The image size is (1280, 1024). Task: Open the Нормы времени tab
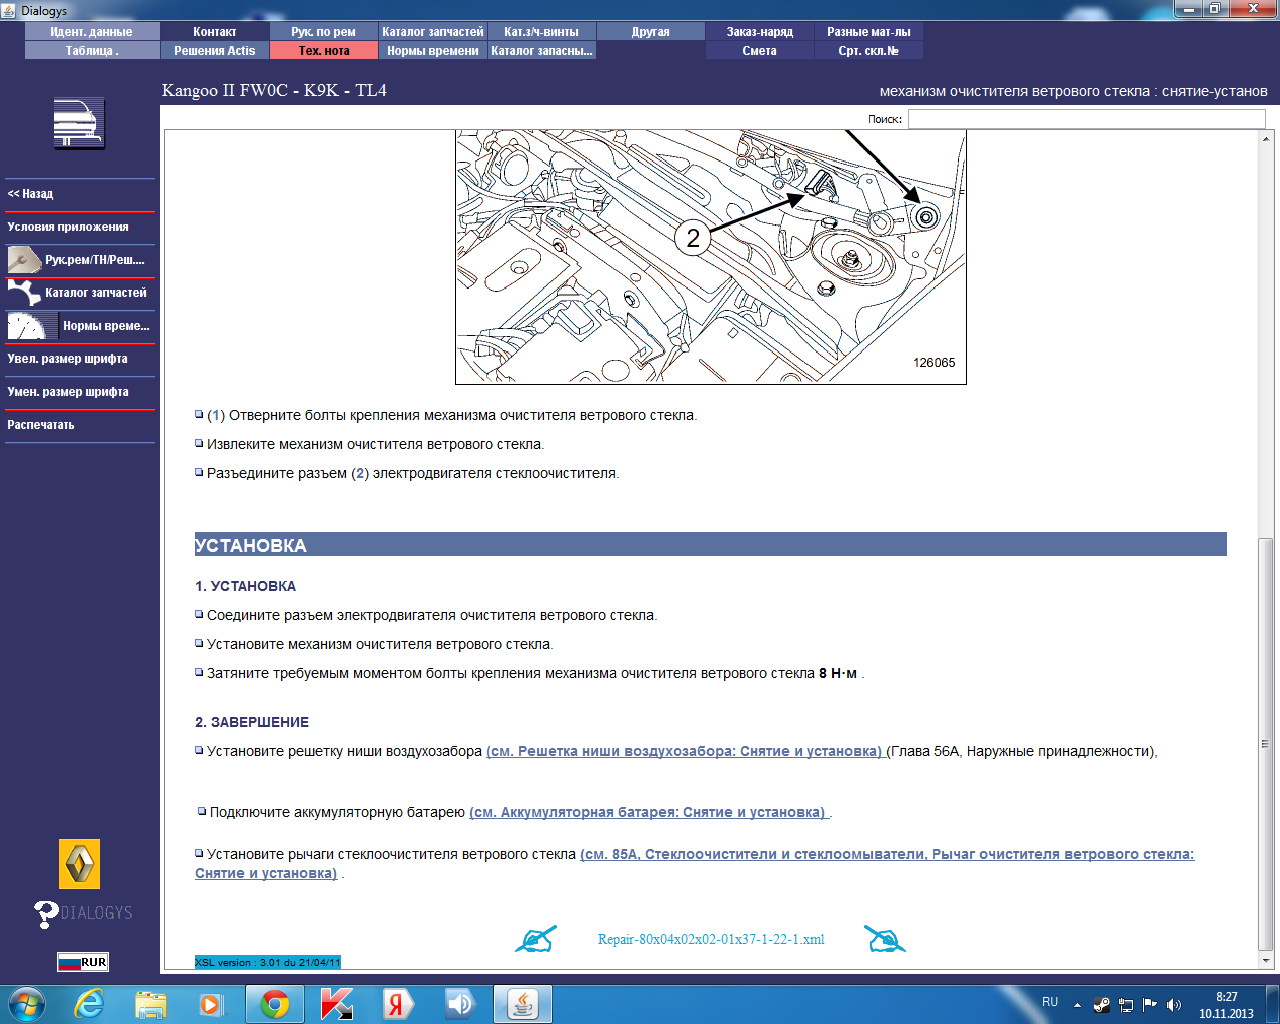433,51
